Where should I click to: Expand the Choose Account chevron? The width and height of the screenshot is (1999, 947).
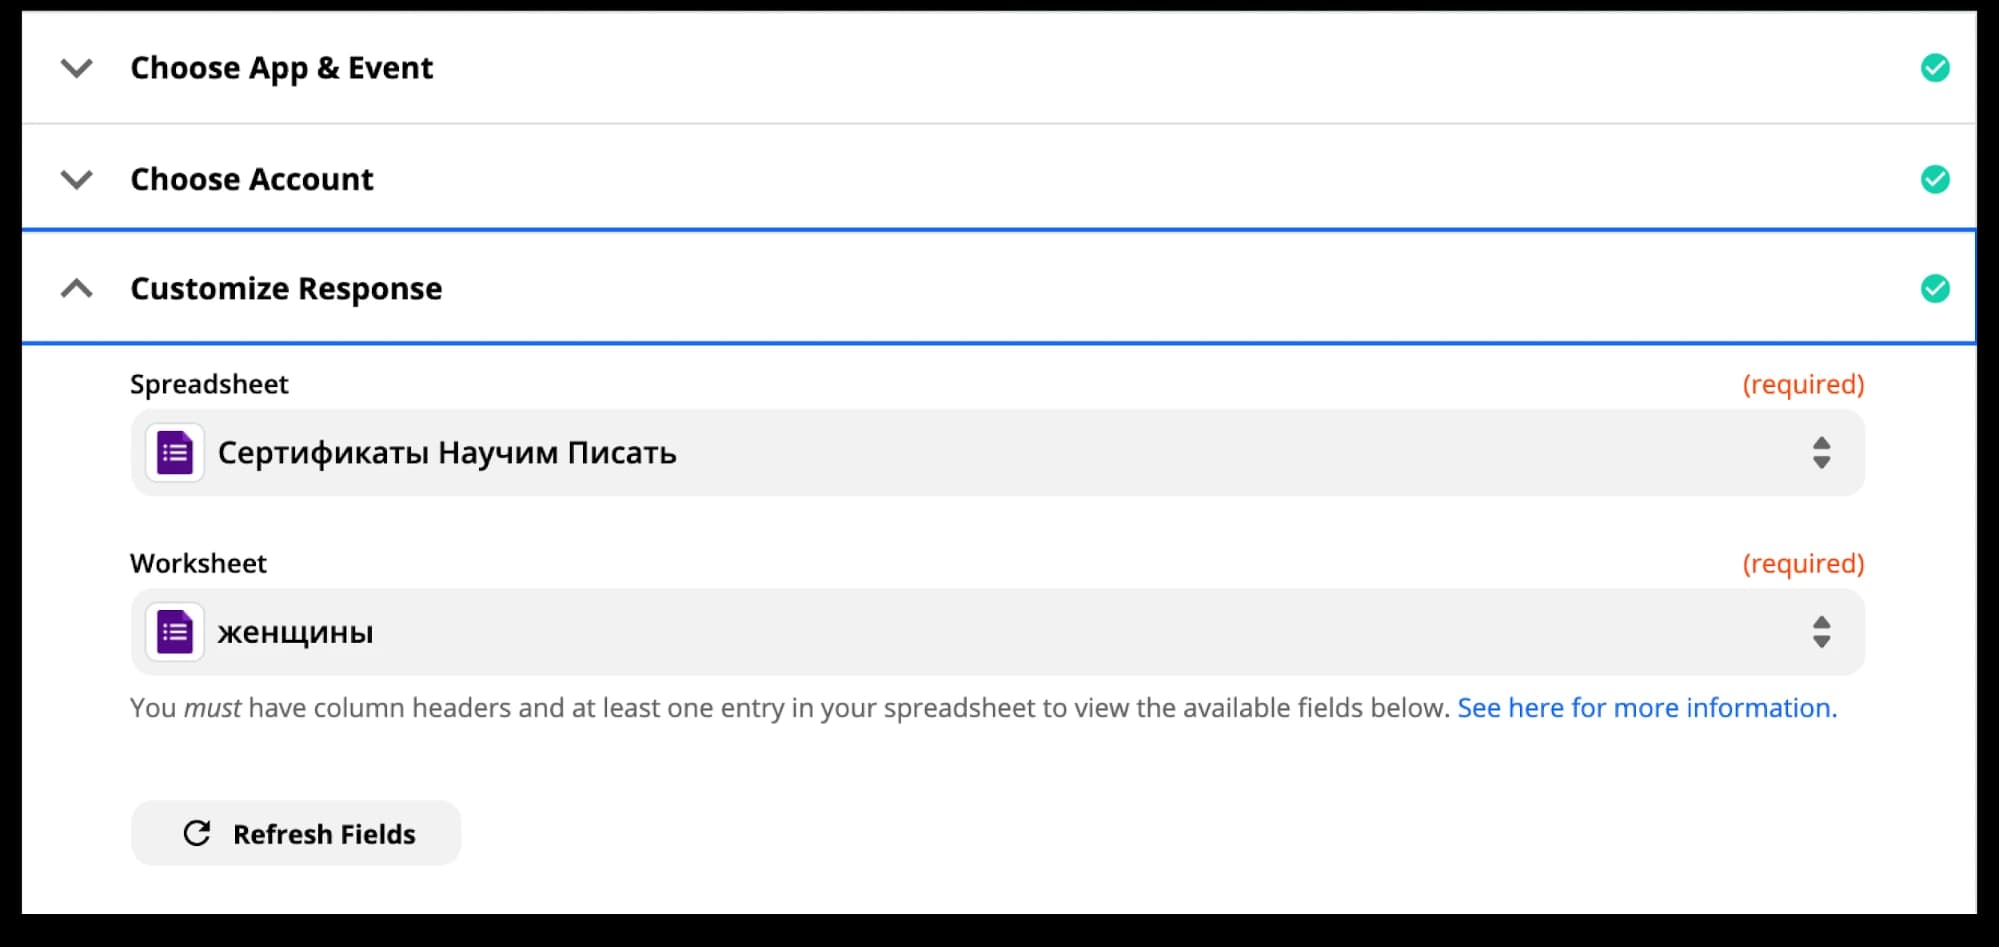[x=77, y=179]
